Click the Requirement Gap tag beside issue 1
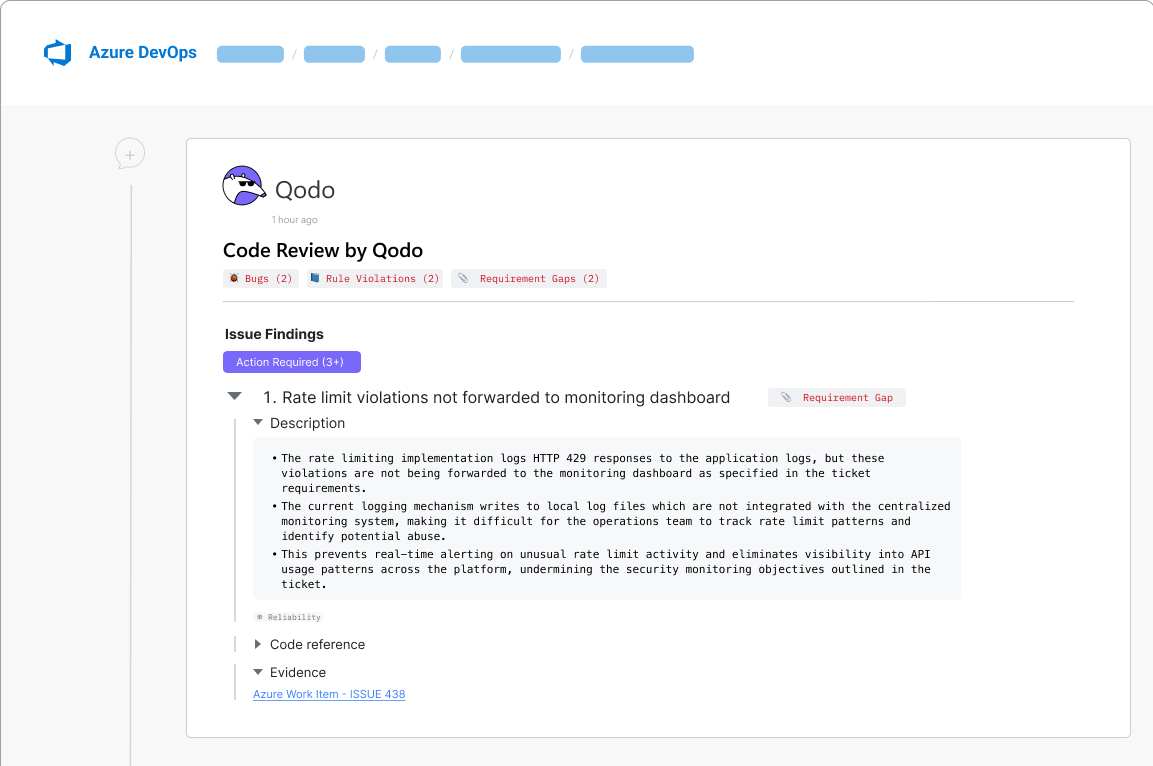Image resolution: width=1153 pixels, height=766 pixels. point(837,398)
